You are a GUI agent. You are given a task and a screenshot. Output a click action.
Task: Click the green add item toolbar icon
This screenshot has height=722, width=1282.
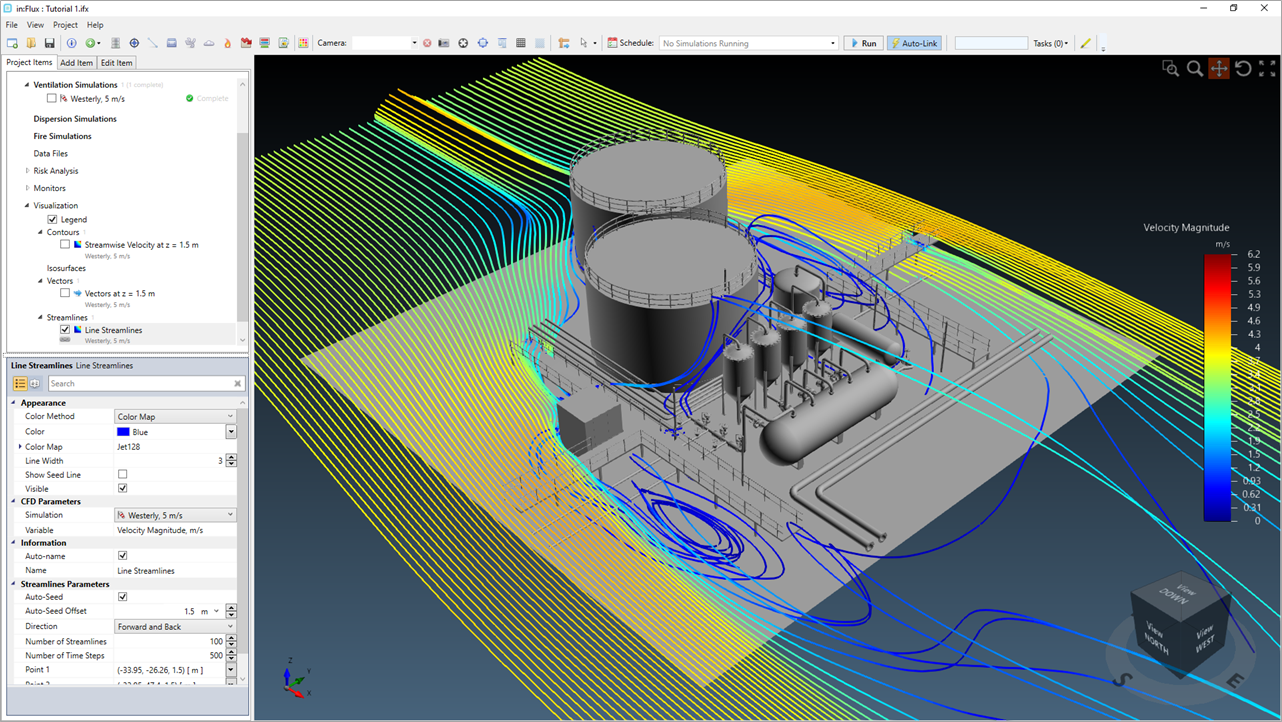click(x=90, y=43)
